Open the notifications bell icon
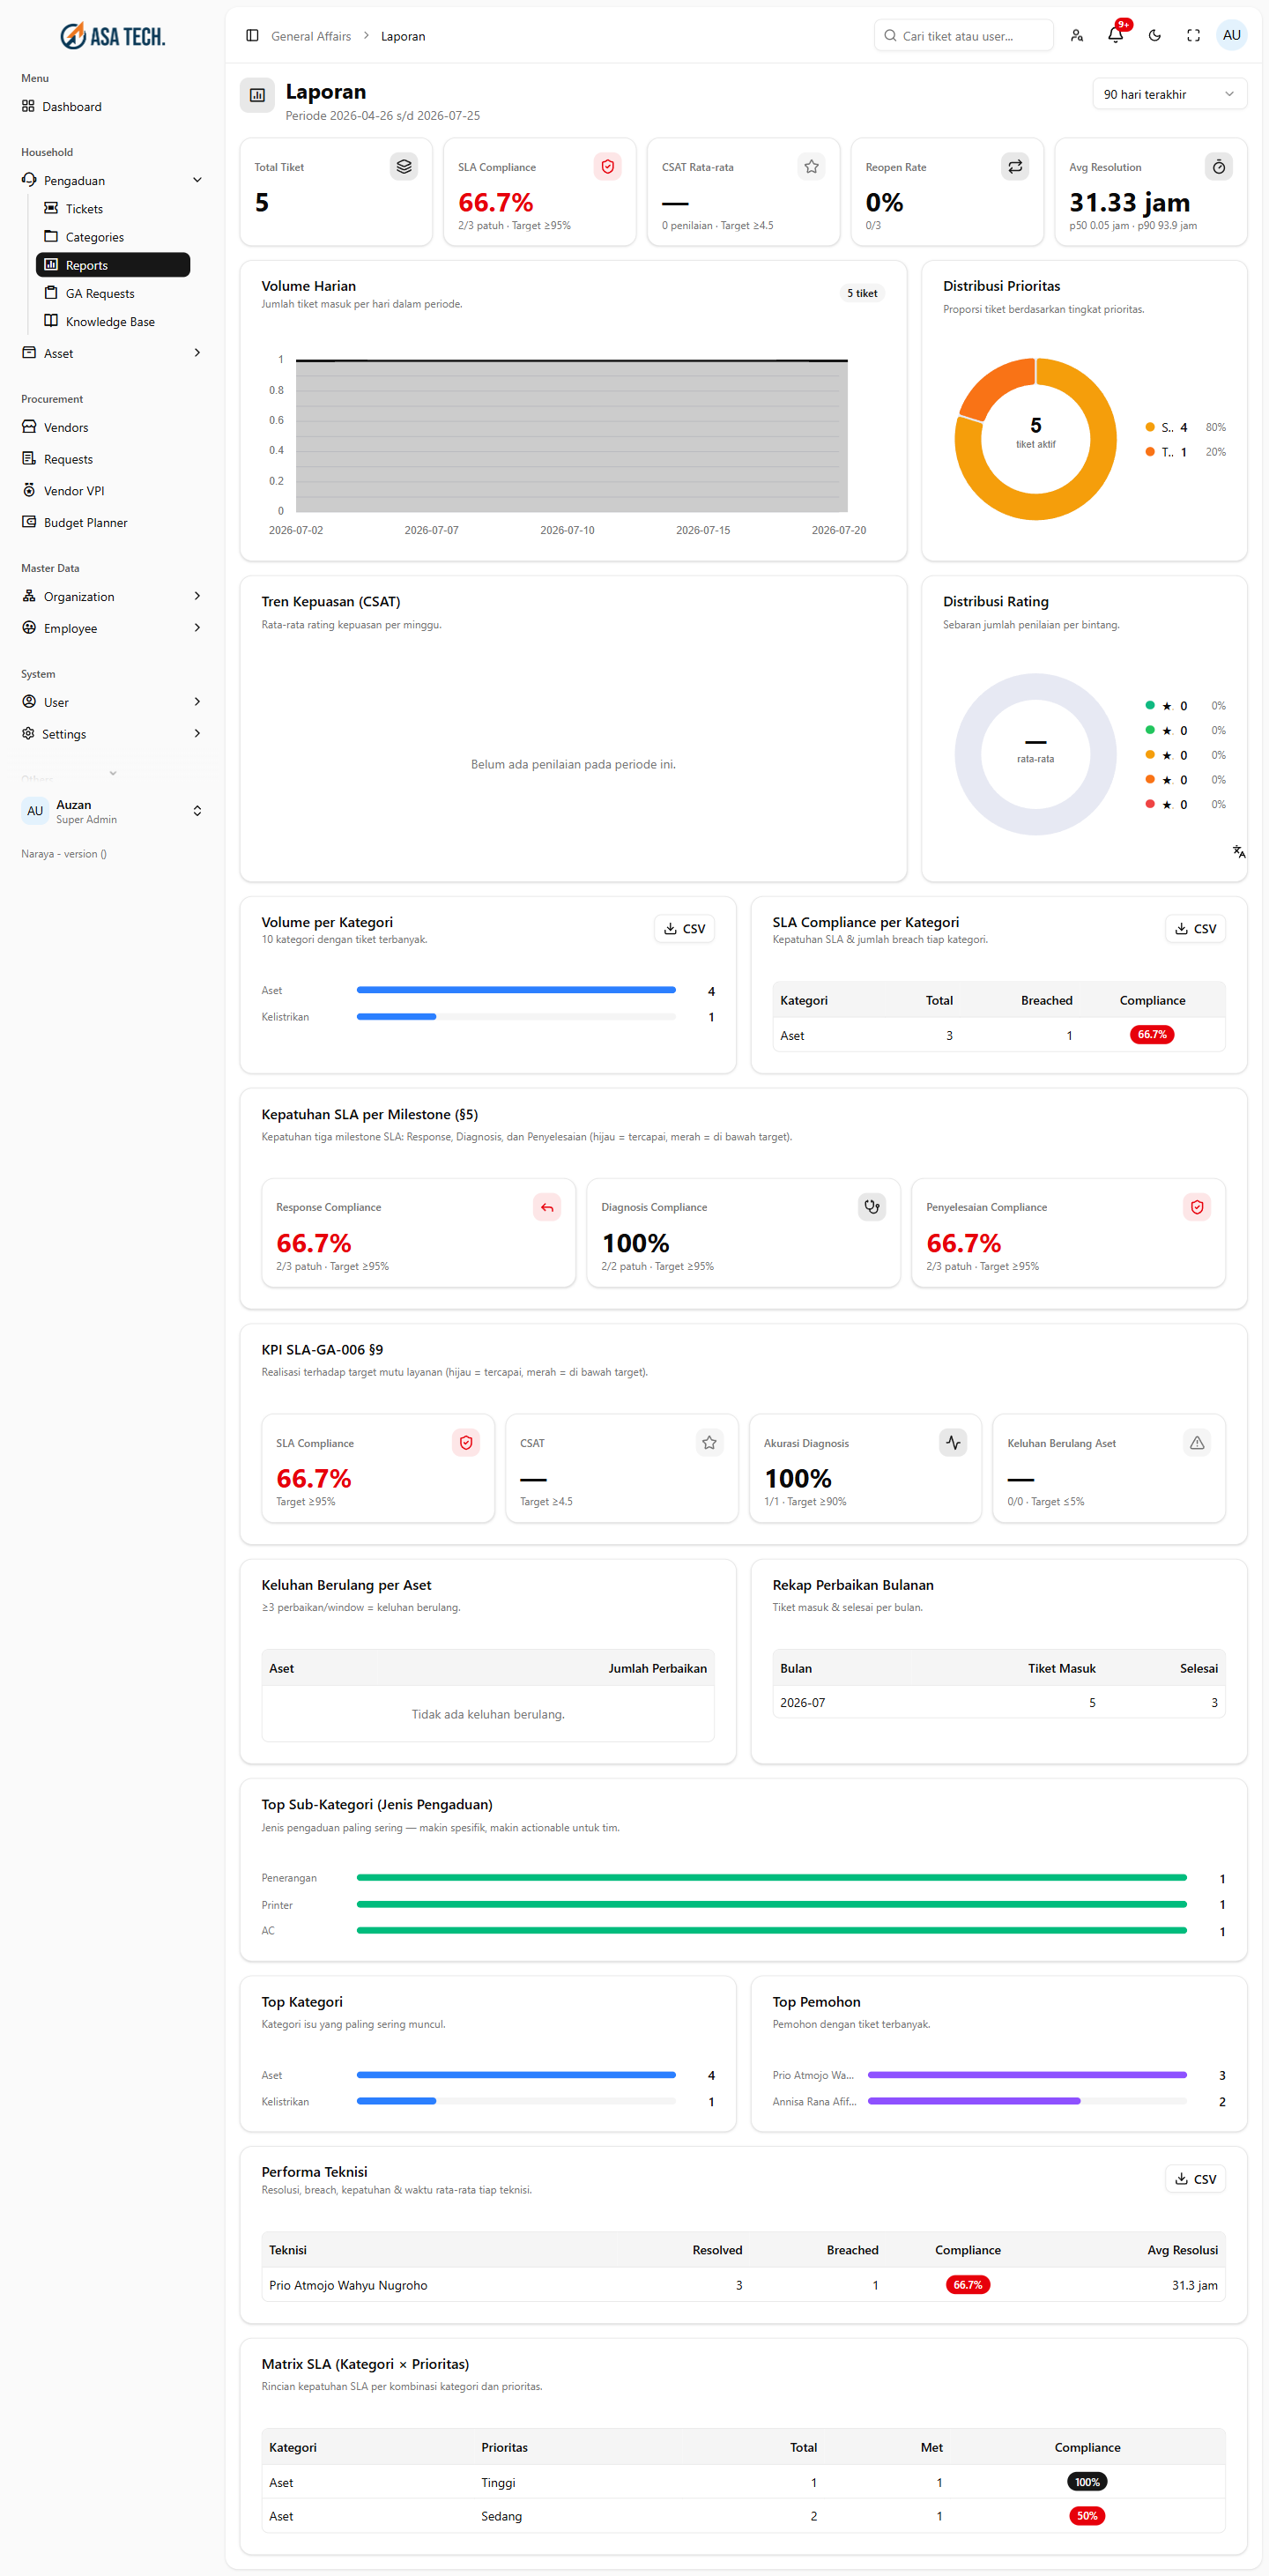Screen dimensions: 1269x2576 click(x=1115, y=35)
